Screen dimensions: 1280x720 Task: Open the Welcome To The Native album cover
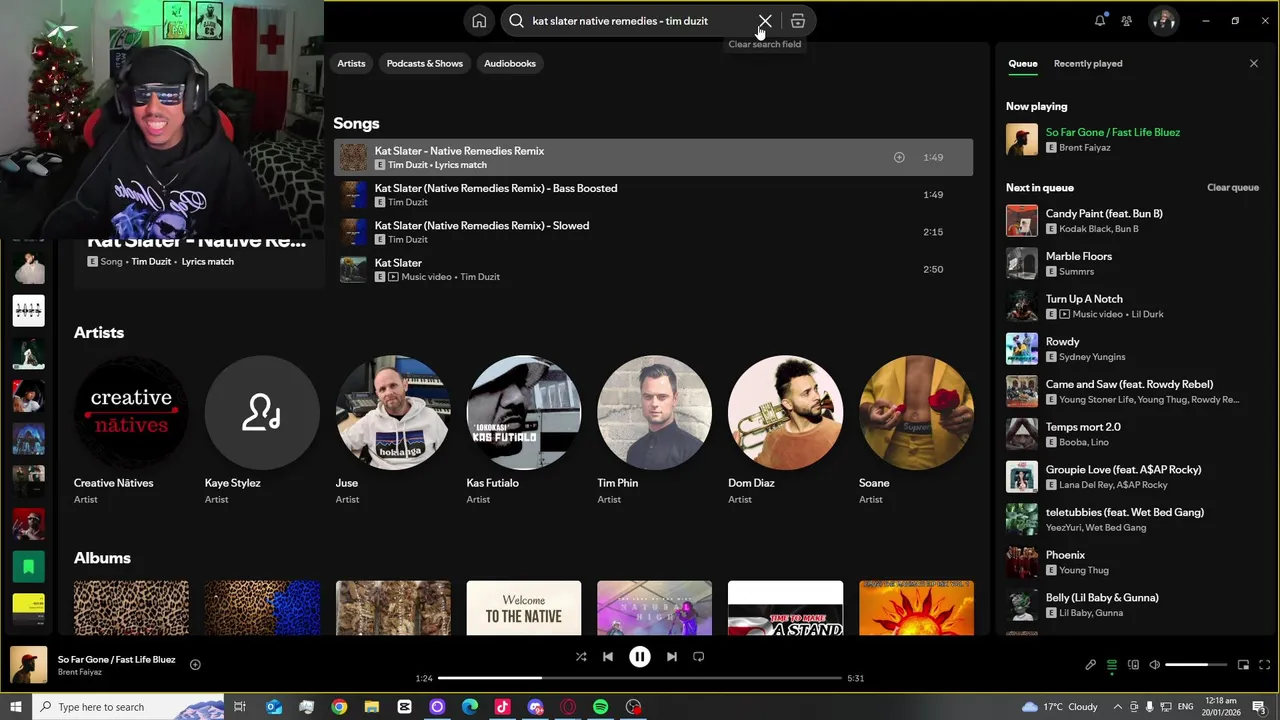click(x=524, y=608)
